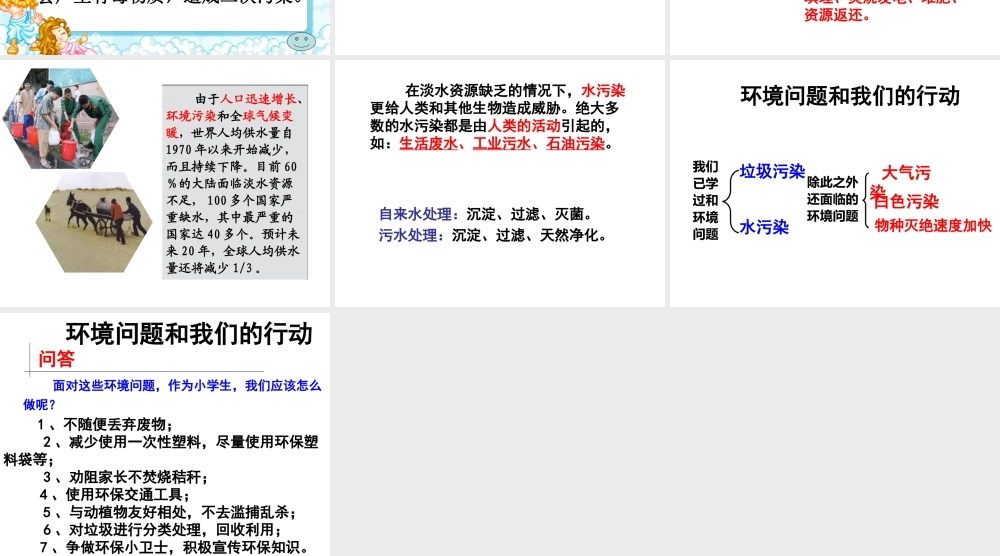
Task: Click the red heading 问答
Action: [57, 359]
